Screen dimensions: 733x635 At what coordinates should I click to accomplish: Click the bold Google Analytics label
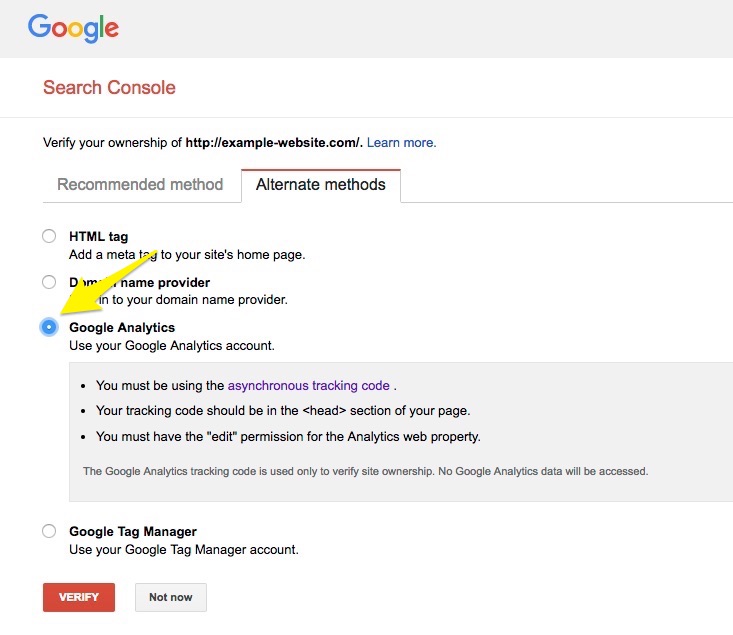(122, 327)
